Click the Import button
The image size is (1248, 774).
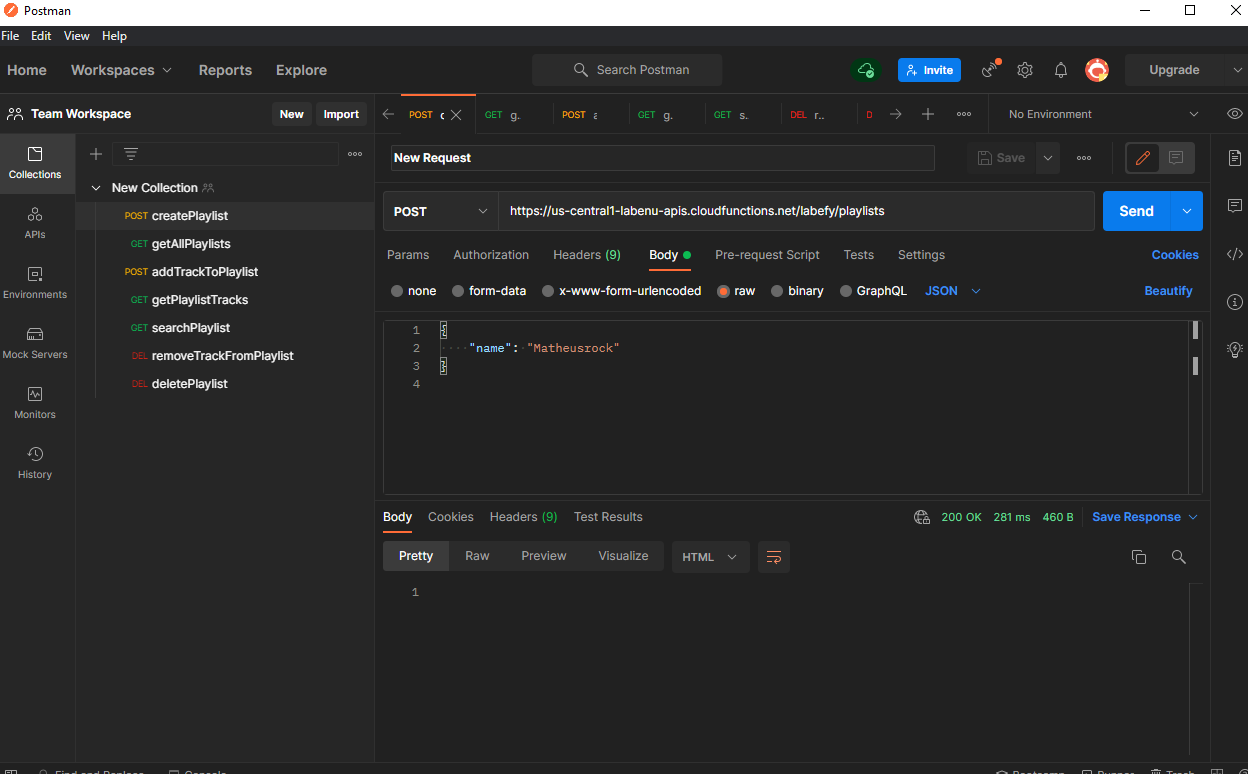pyautogui.click(x=341, y=114)
